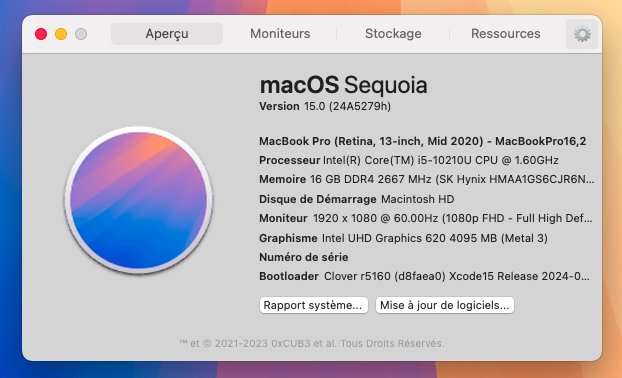
Task: Select the MacBook Pro (Retina, 13-inch, Mid 2020) line
Action: (422, 141)
